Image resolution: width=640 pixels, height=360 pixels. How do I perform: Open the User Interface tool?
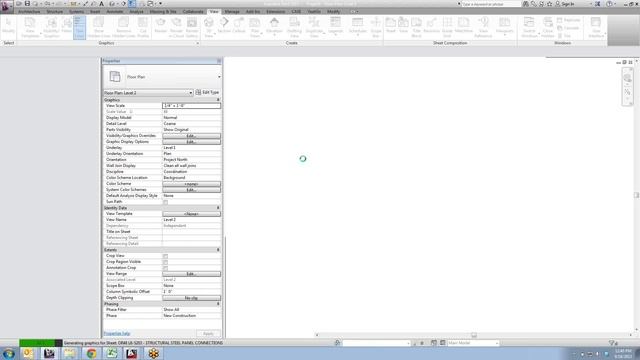click(596, 28)
